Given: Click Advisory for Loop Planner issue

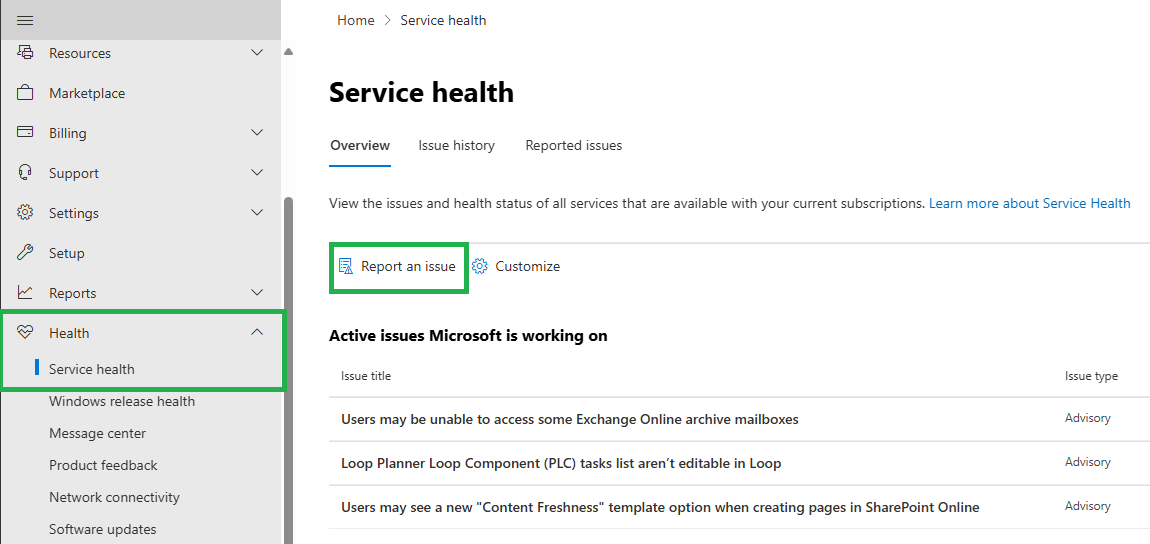Looking at the screenshot, I should coord(1088,463).
